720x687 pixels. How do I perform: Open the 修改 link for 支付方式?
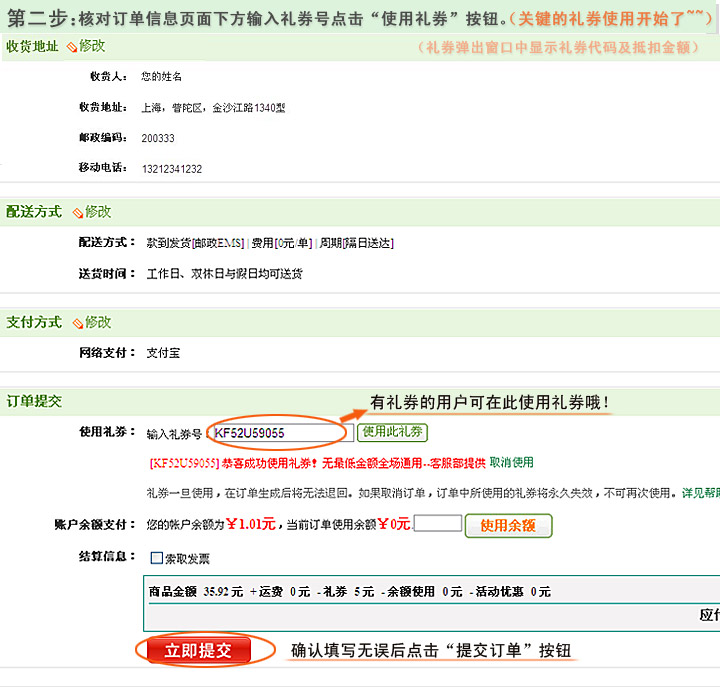click(x=98, y=322)
